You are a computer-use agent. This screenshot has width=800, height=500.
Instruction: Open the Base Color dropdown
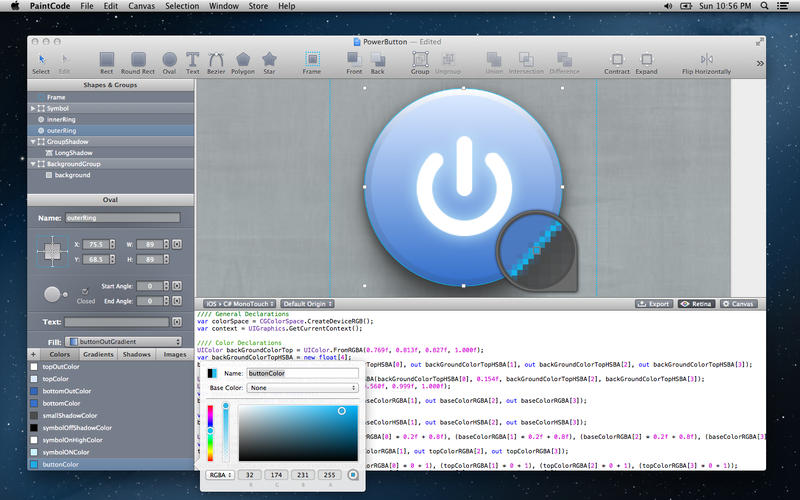tap(303, 387)
